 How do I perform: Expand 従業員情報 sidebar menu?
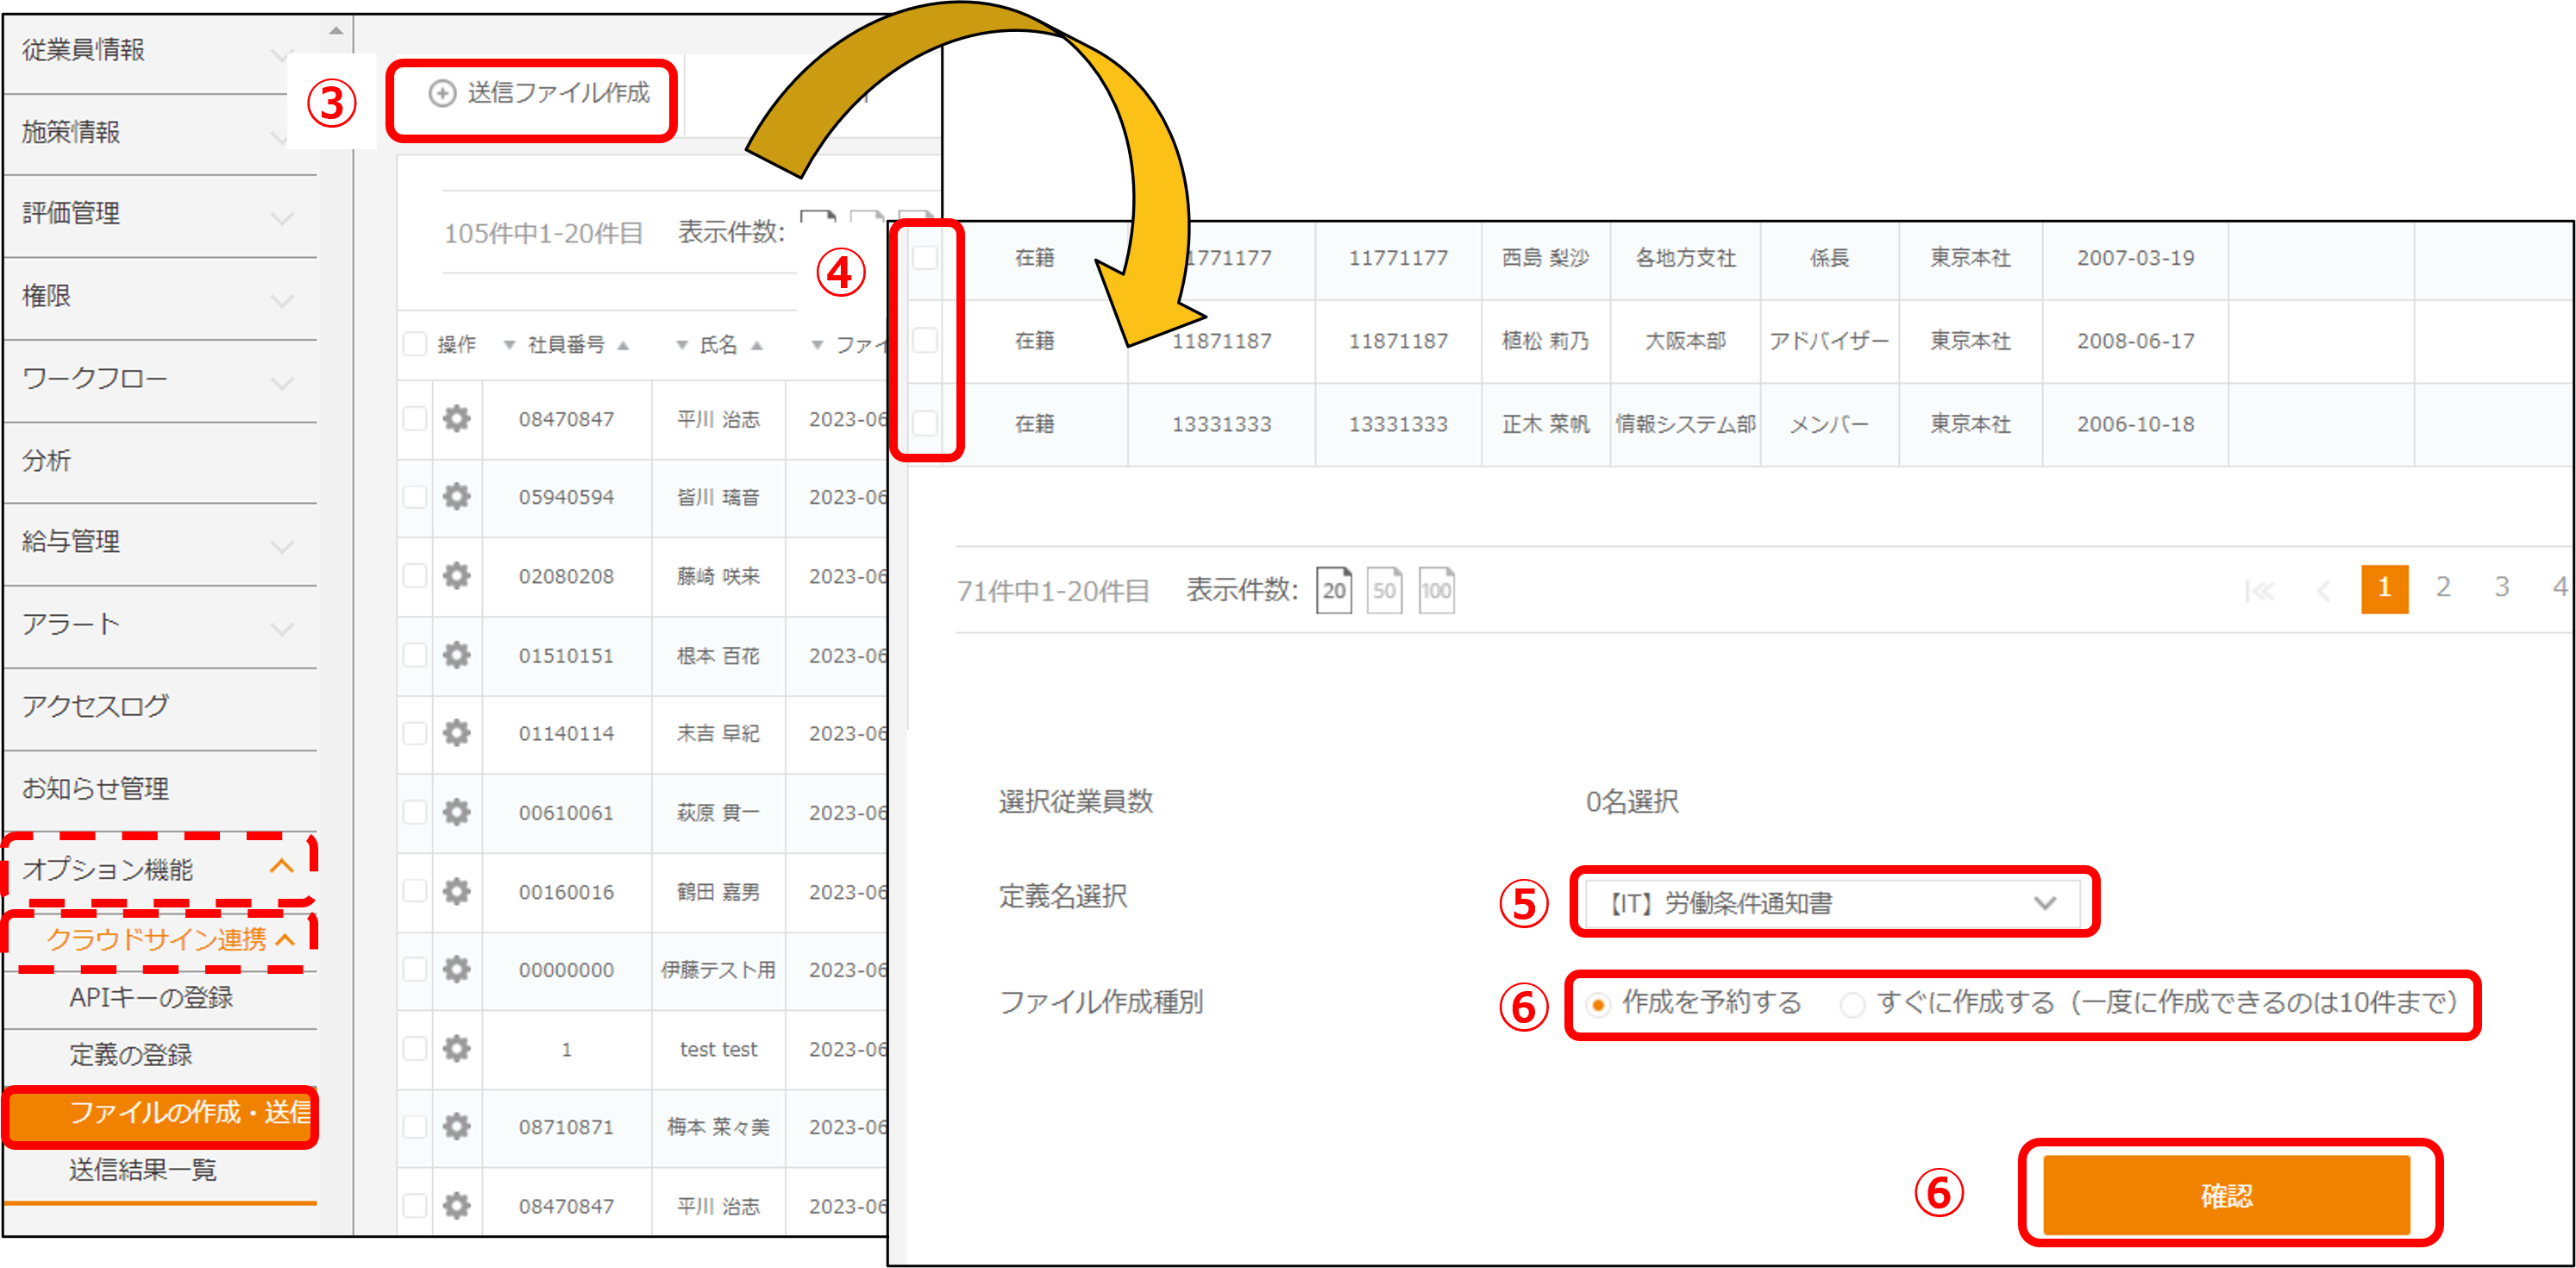[x=160, y=50]
